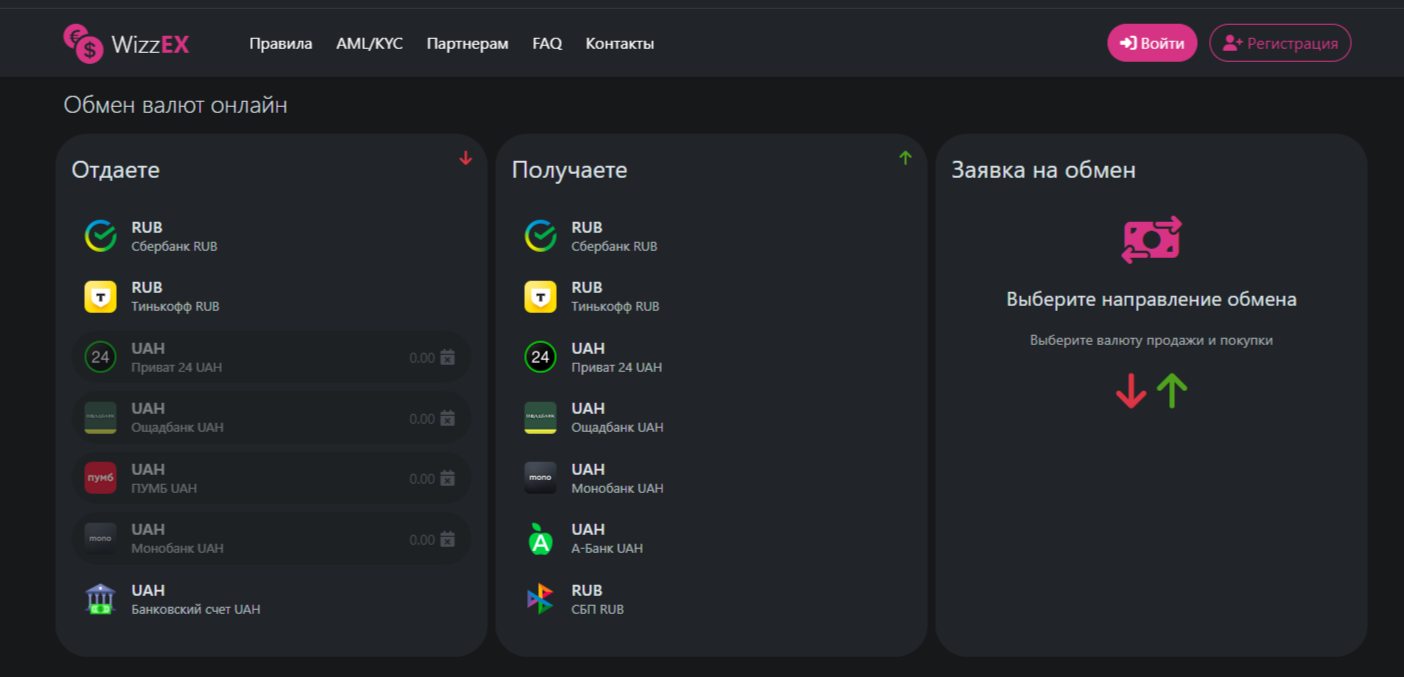Click the WizzEX logo icon

(83, 44)
